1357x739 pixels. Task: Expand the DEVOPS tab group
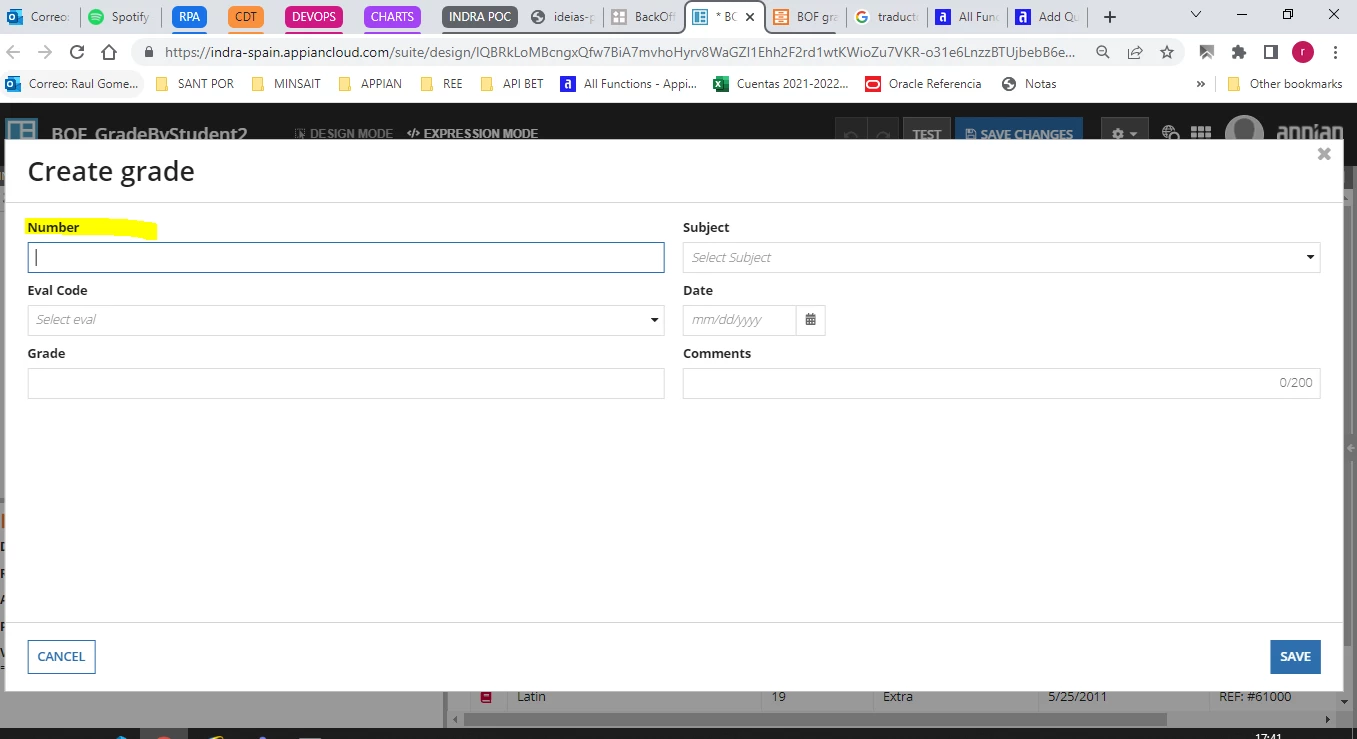click(313, 17)
